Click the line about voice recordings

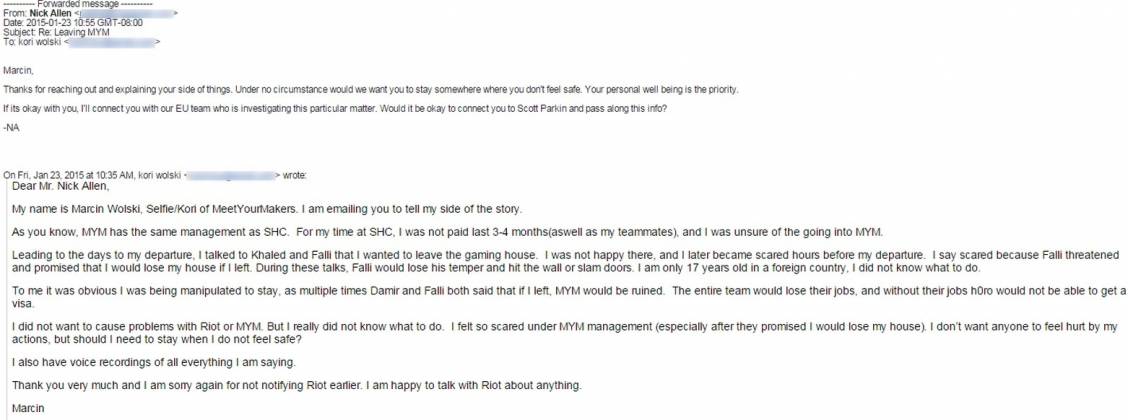click(x=154, y=362)
